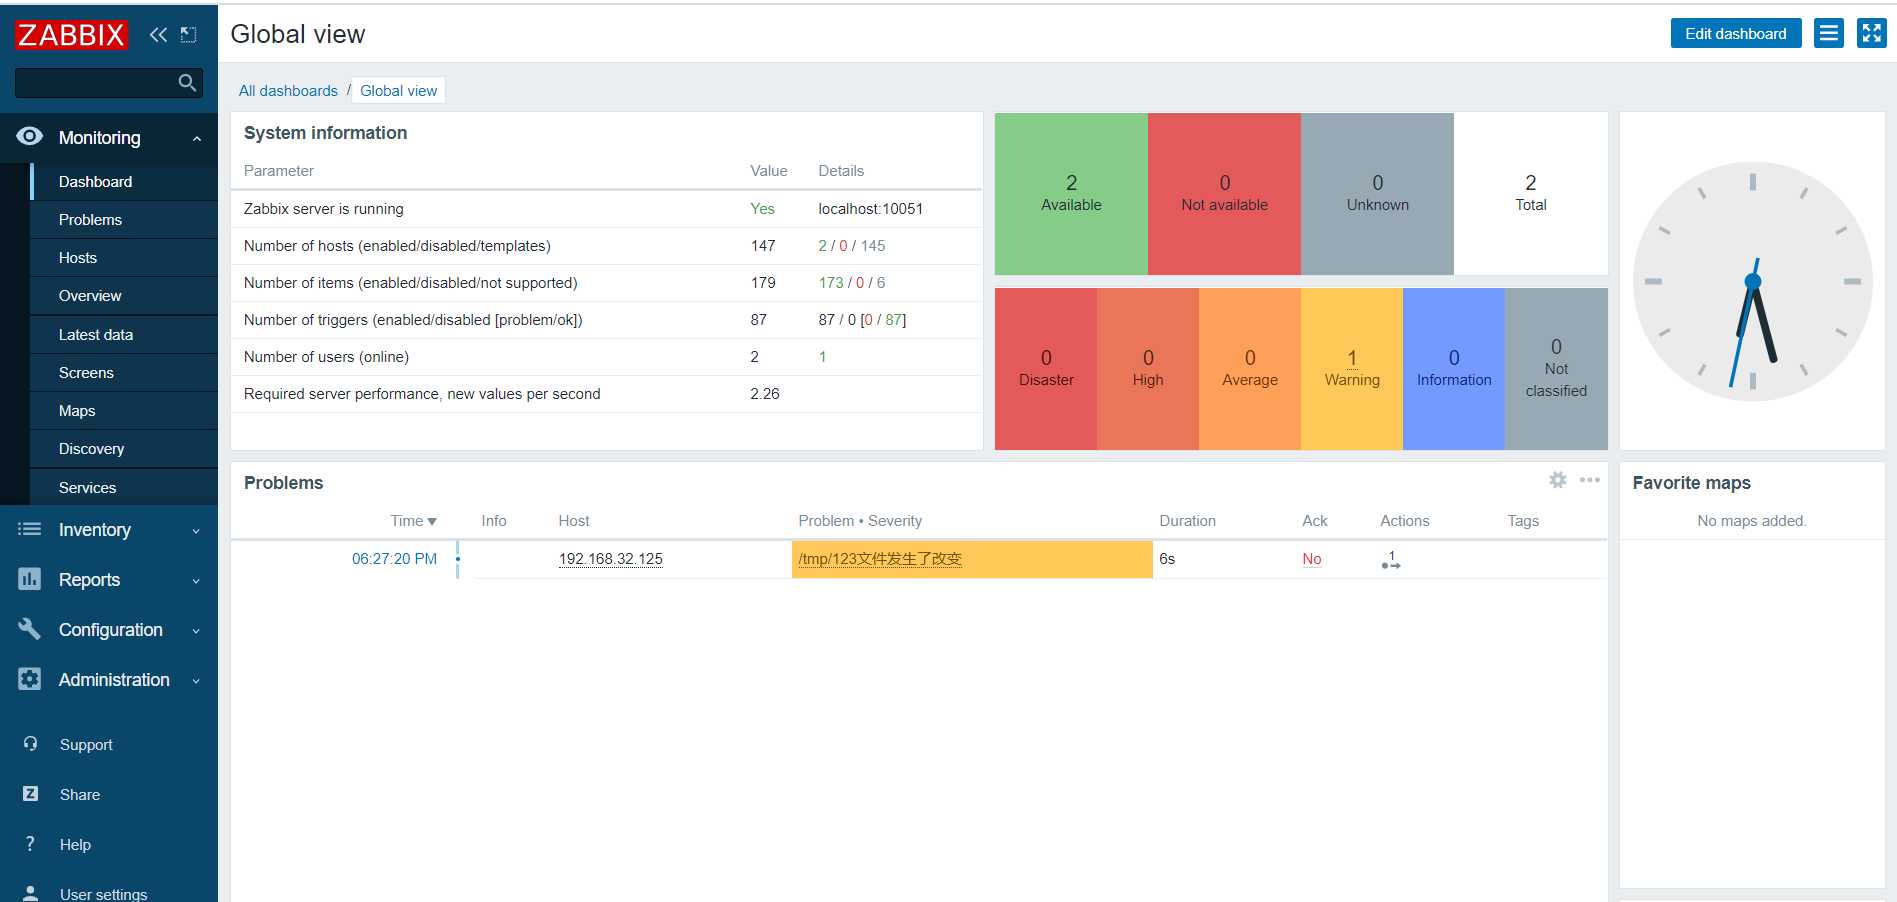Open Problems in Monitoring menu
The height and width of the screenshot is (902, 1897).
(124, 220)
